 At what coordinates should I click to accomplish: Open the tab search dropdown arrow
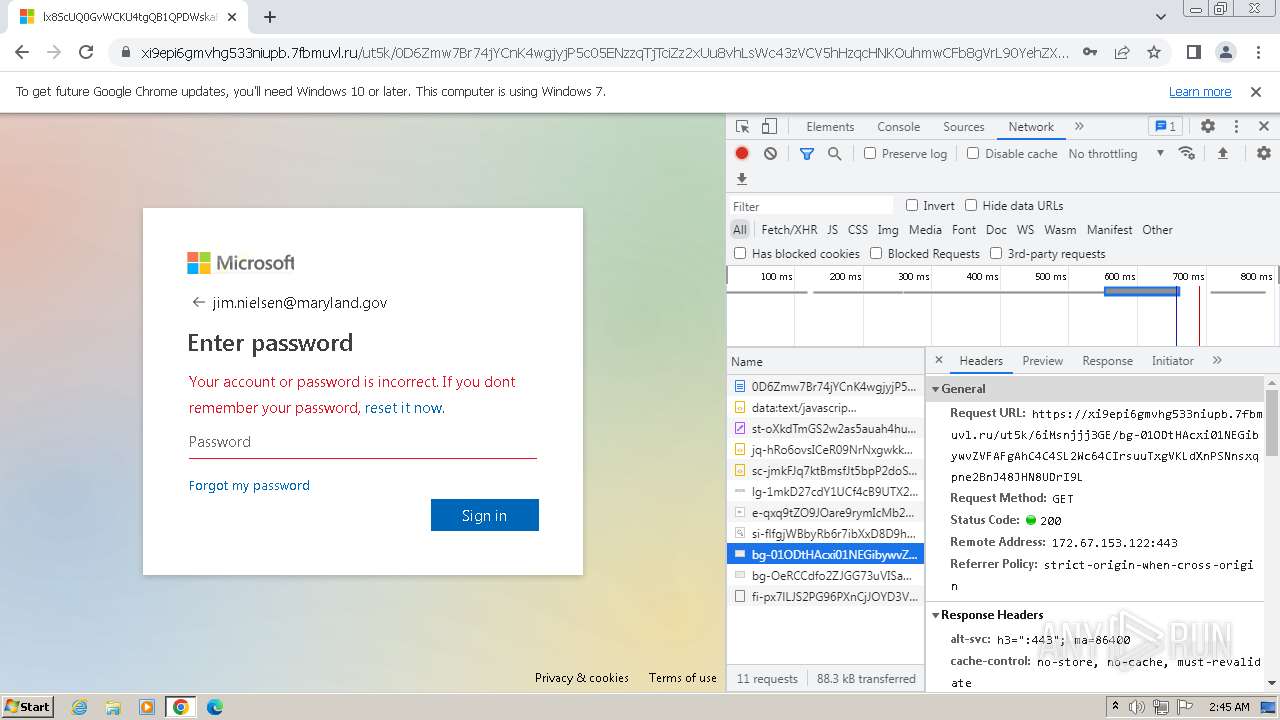pyautogui.click(x=1161, y=17)
